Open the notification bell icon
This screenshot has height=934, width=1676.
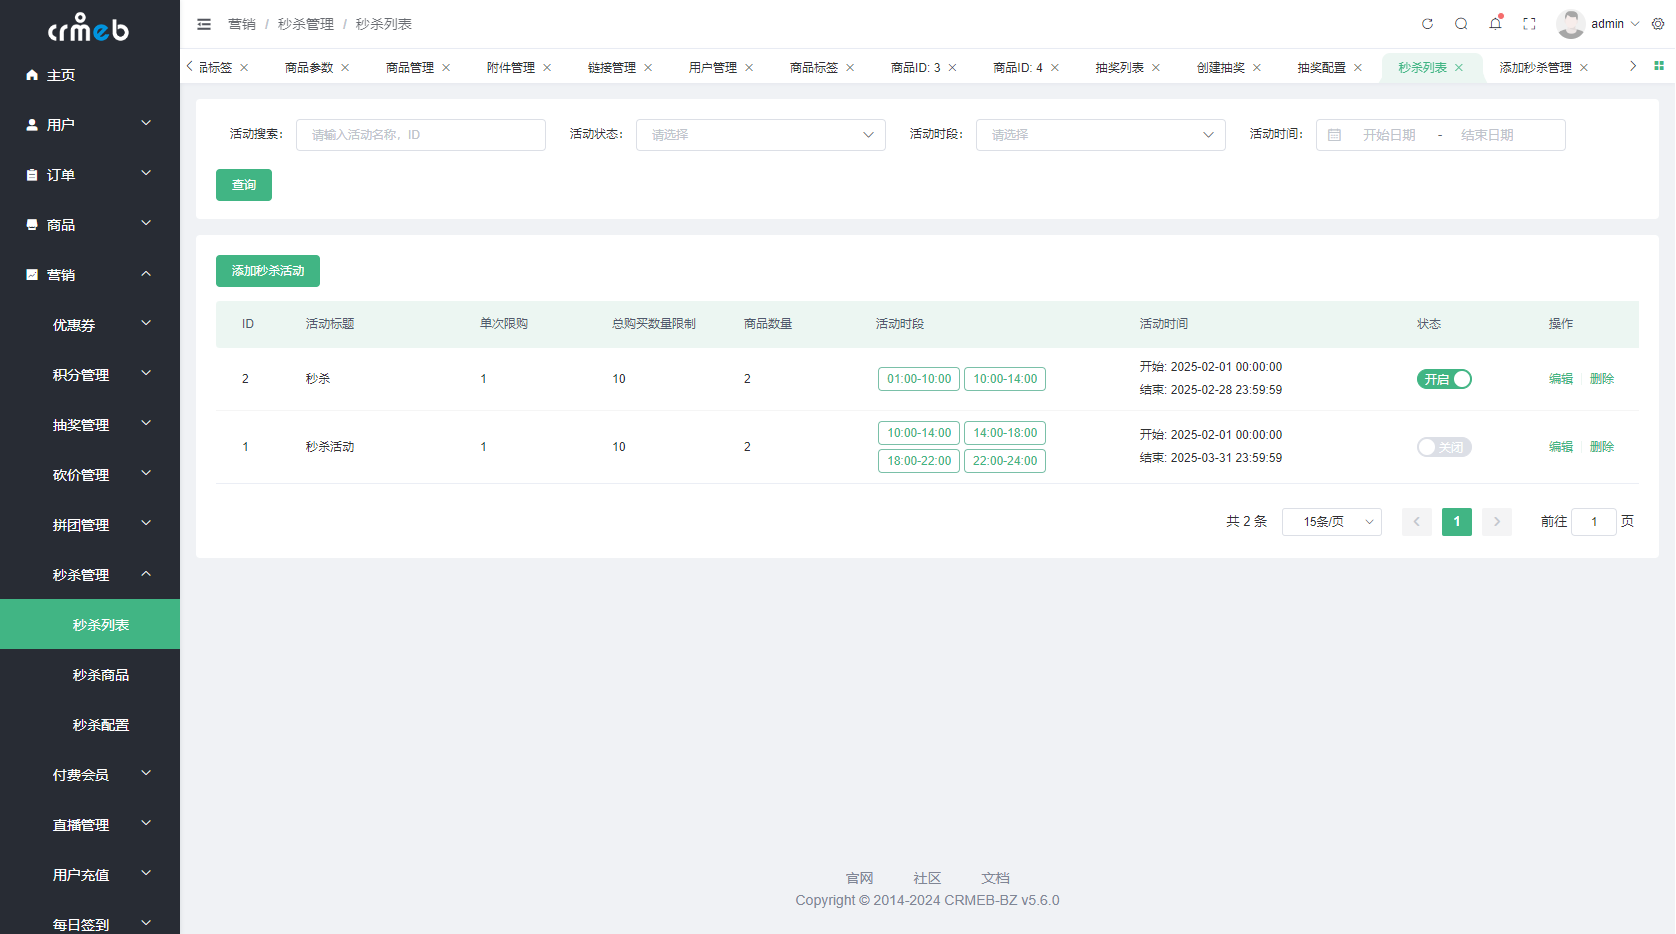(1495, 24)
